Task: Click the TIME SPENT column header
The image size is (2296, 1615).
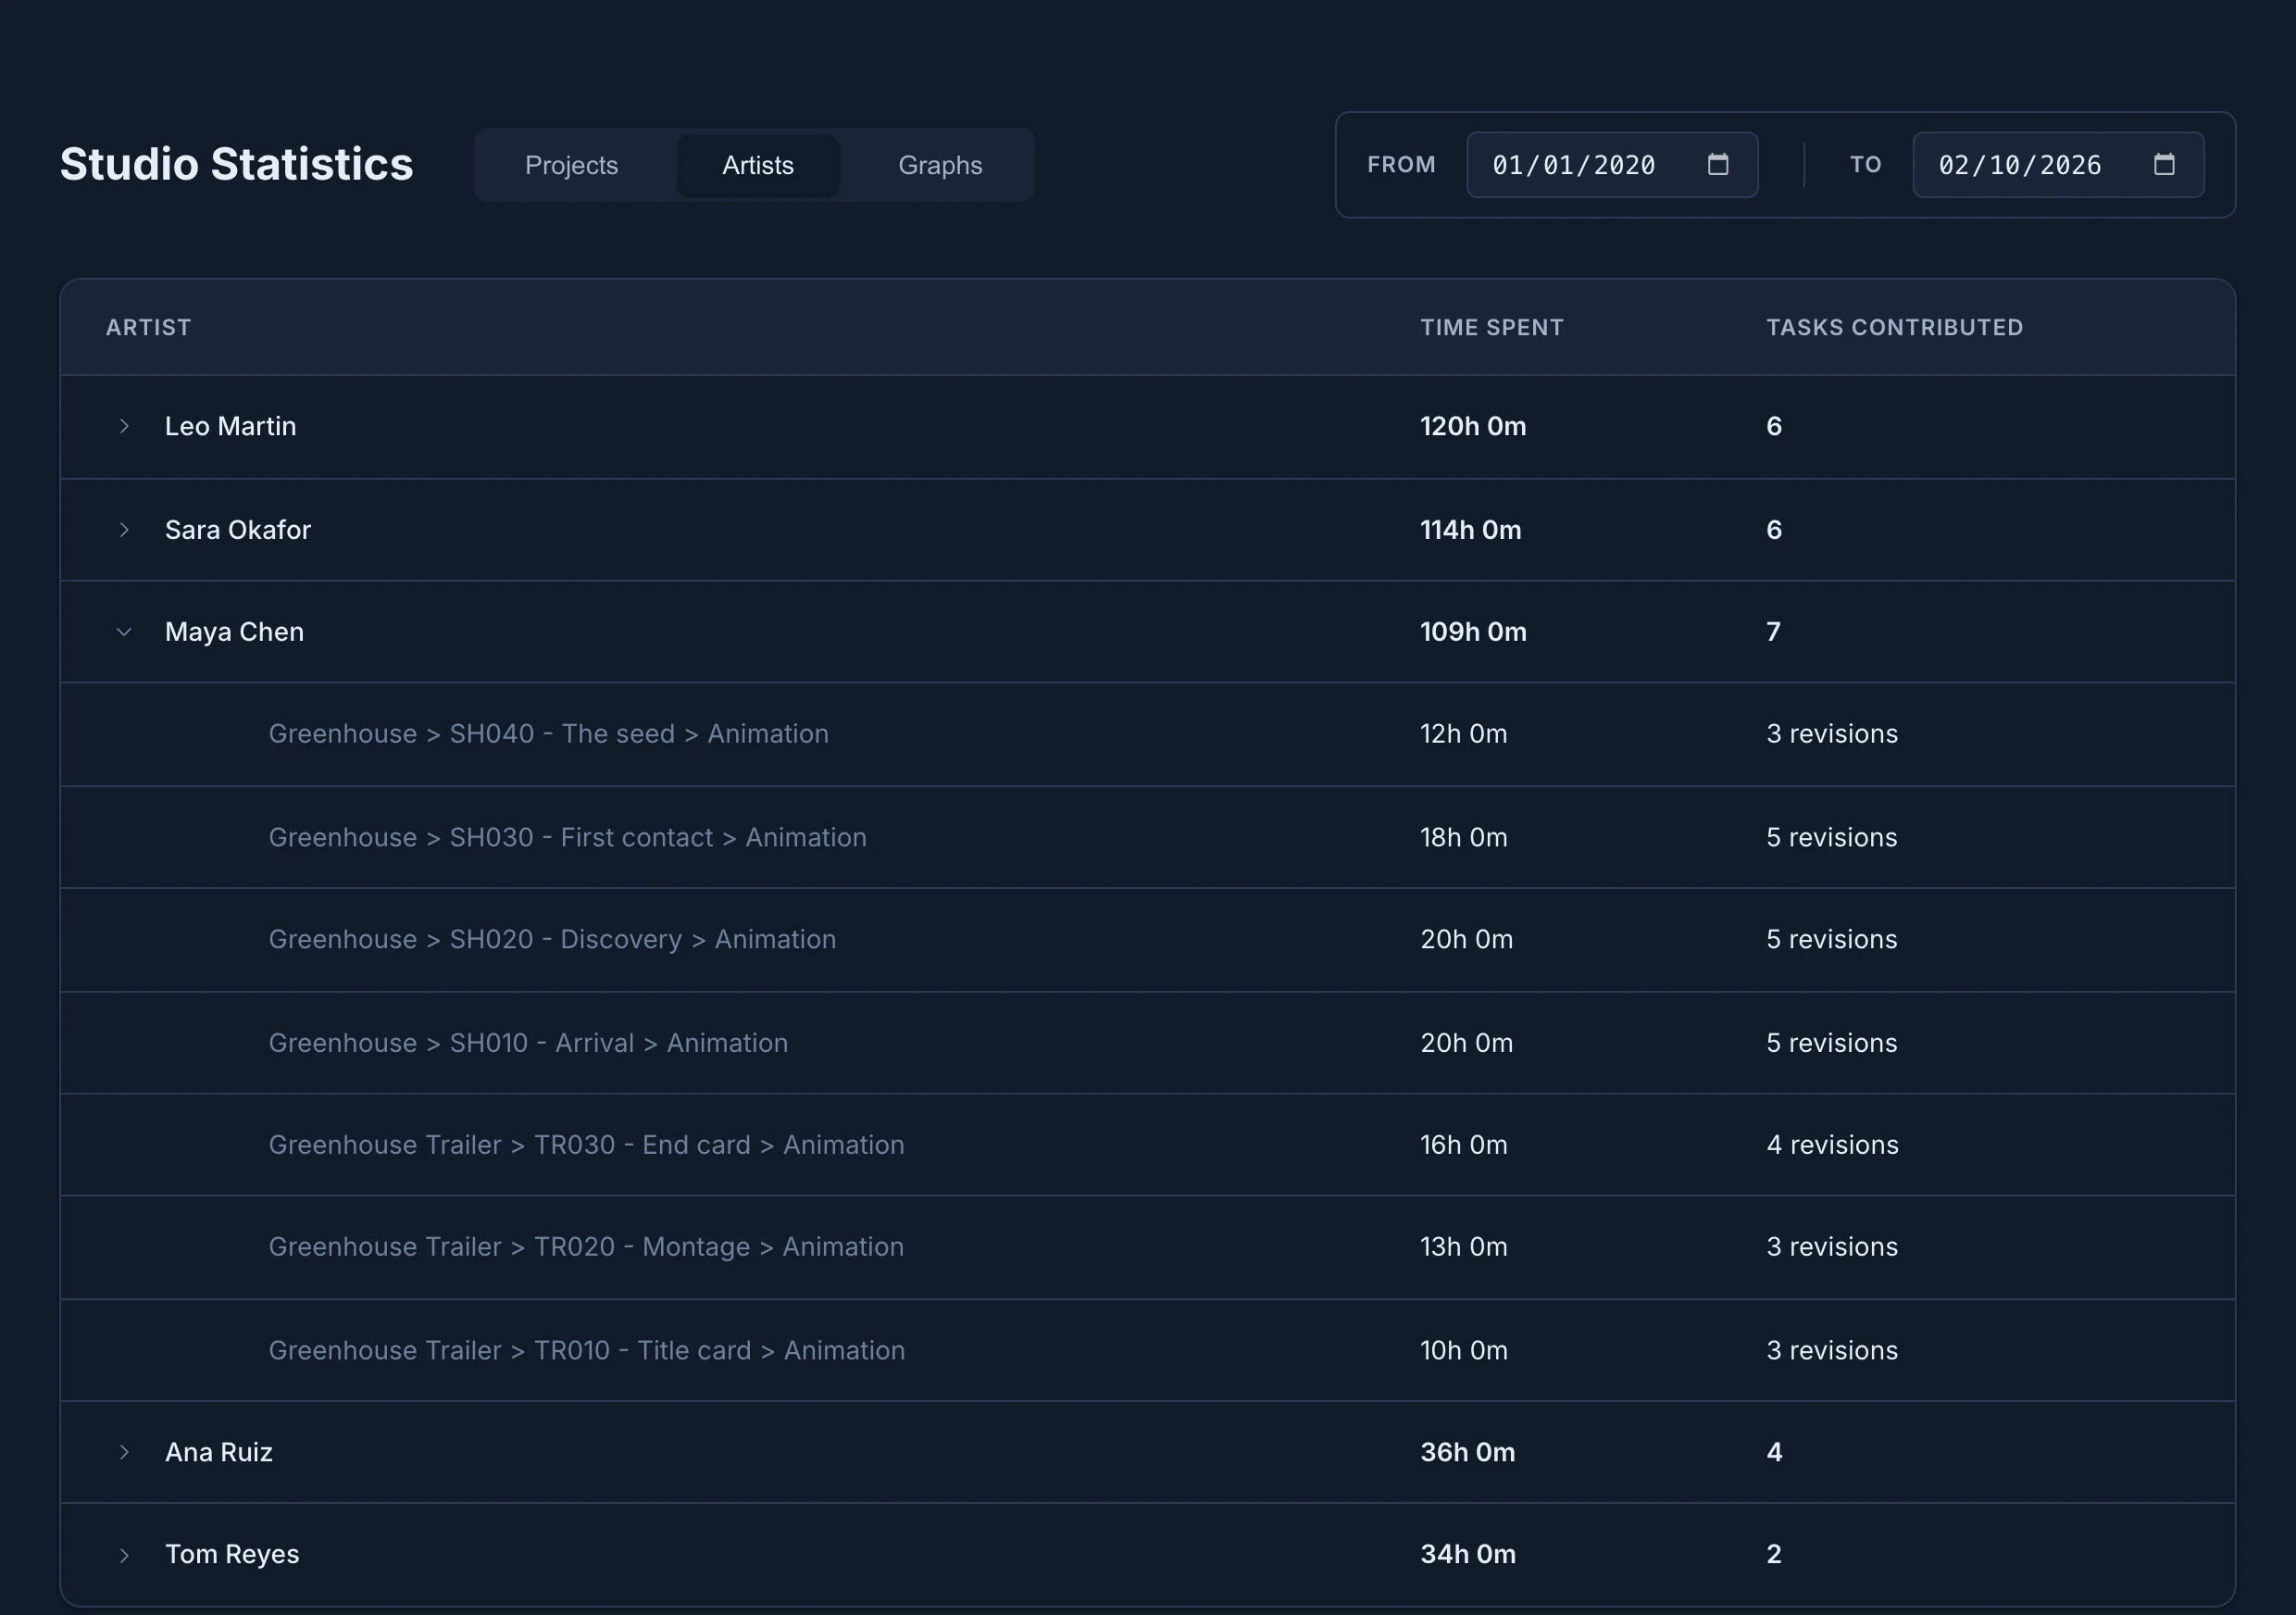Action: coord(1492,328)
